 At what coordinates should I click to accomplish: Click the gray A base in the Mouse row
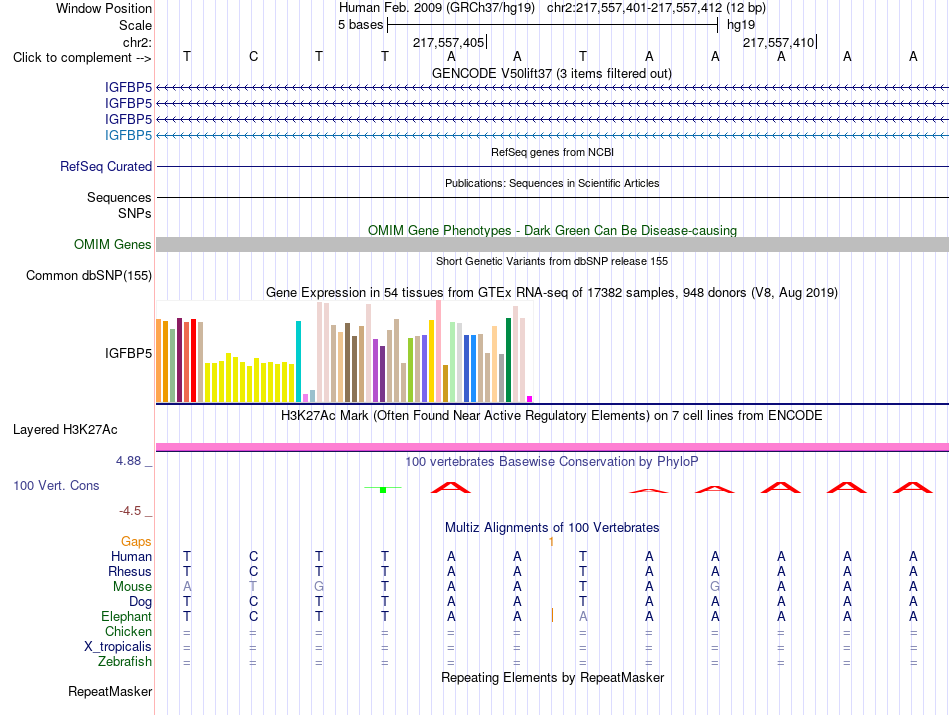coord(187,587)
